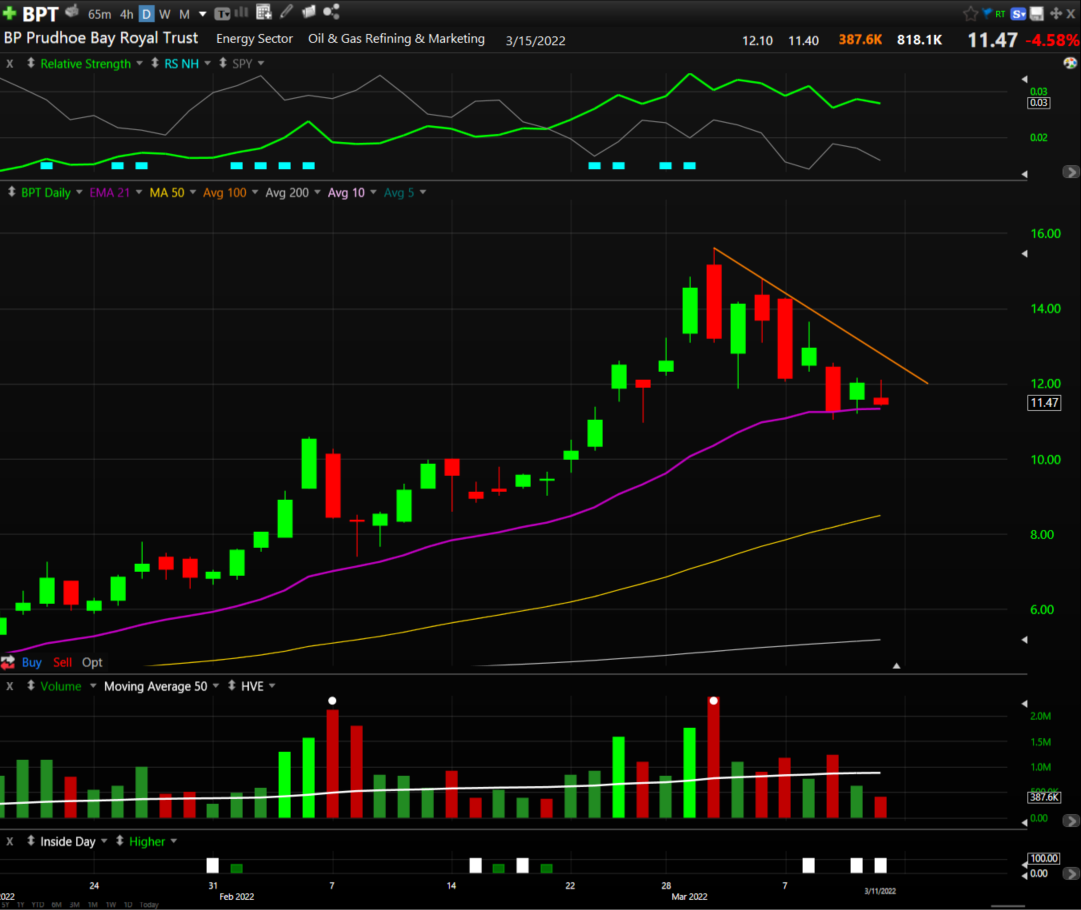Click the reorder arrows beside Inside Day
Image resolution: width=1081 pixels, height=910 pixels.
[31, 841]
